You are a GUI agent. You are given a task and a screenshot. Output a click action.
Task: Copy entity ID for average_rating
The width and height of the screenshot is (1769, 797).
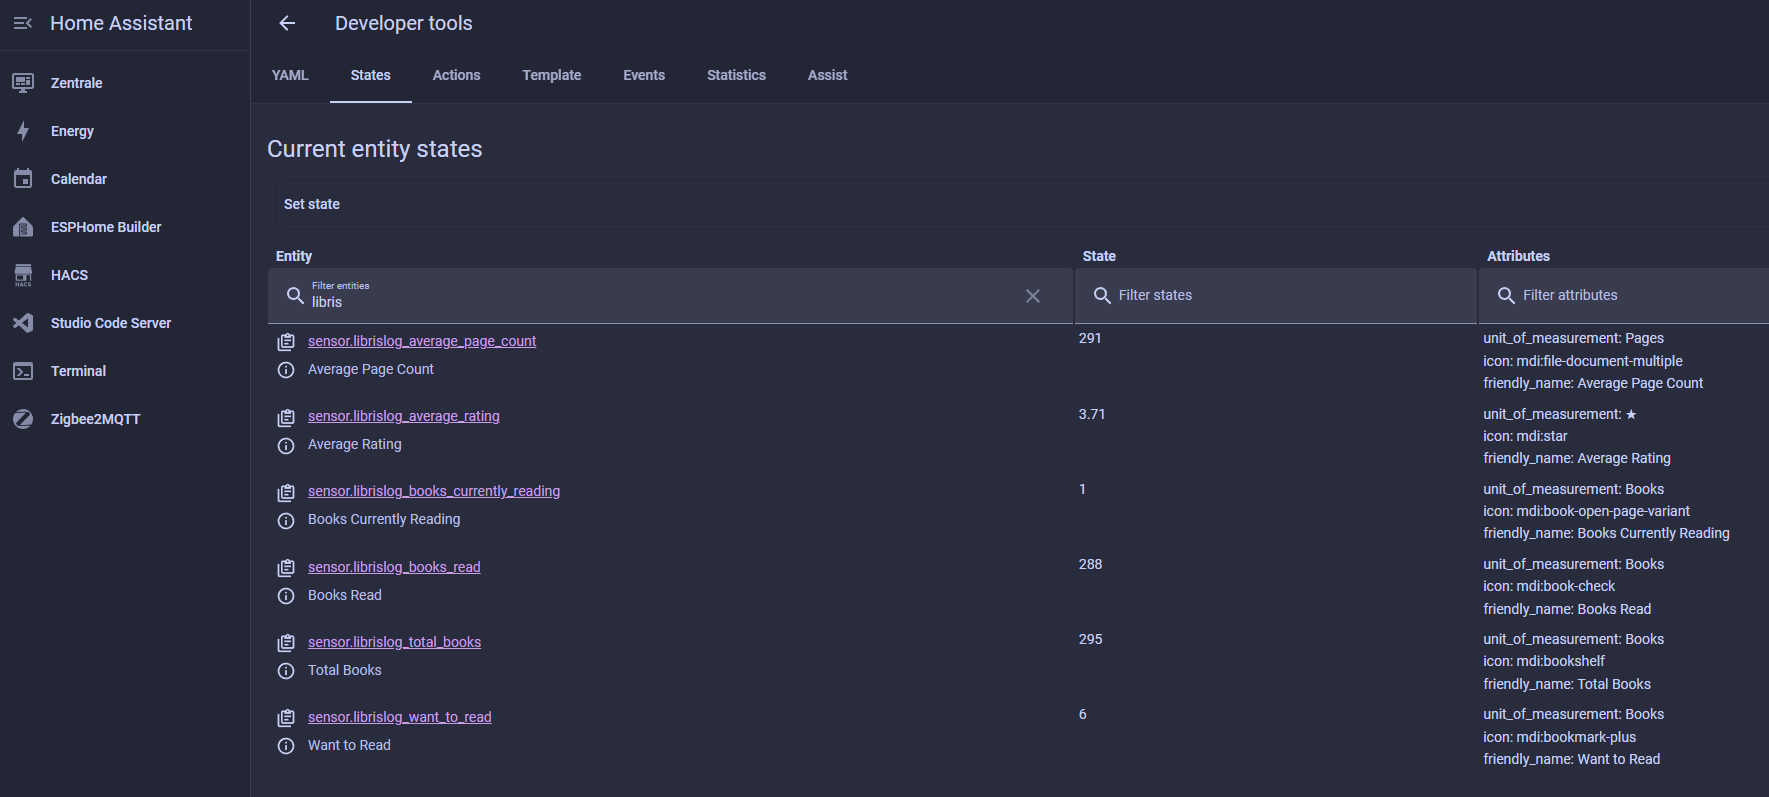(x=286, y=417)
